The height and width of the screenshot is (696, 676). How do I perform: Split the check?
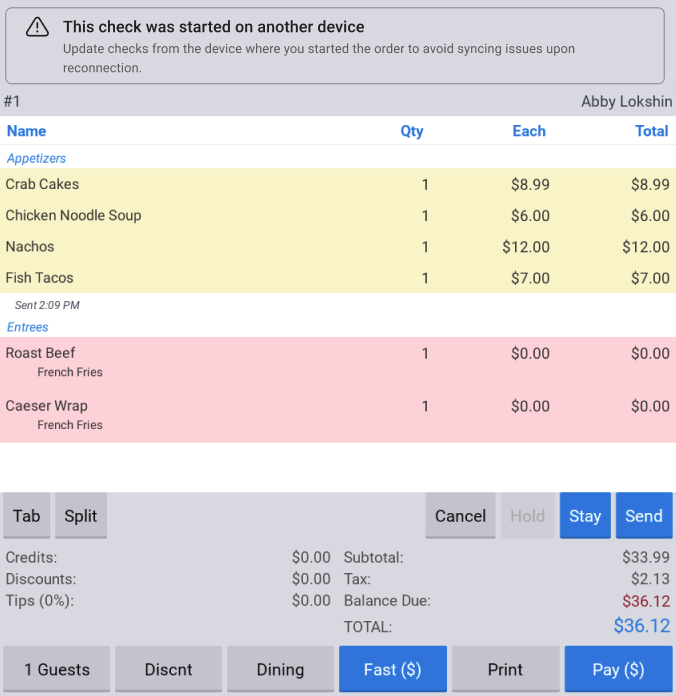pos(81,516)
